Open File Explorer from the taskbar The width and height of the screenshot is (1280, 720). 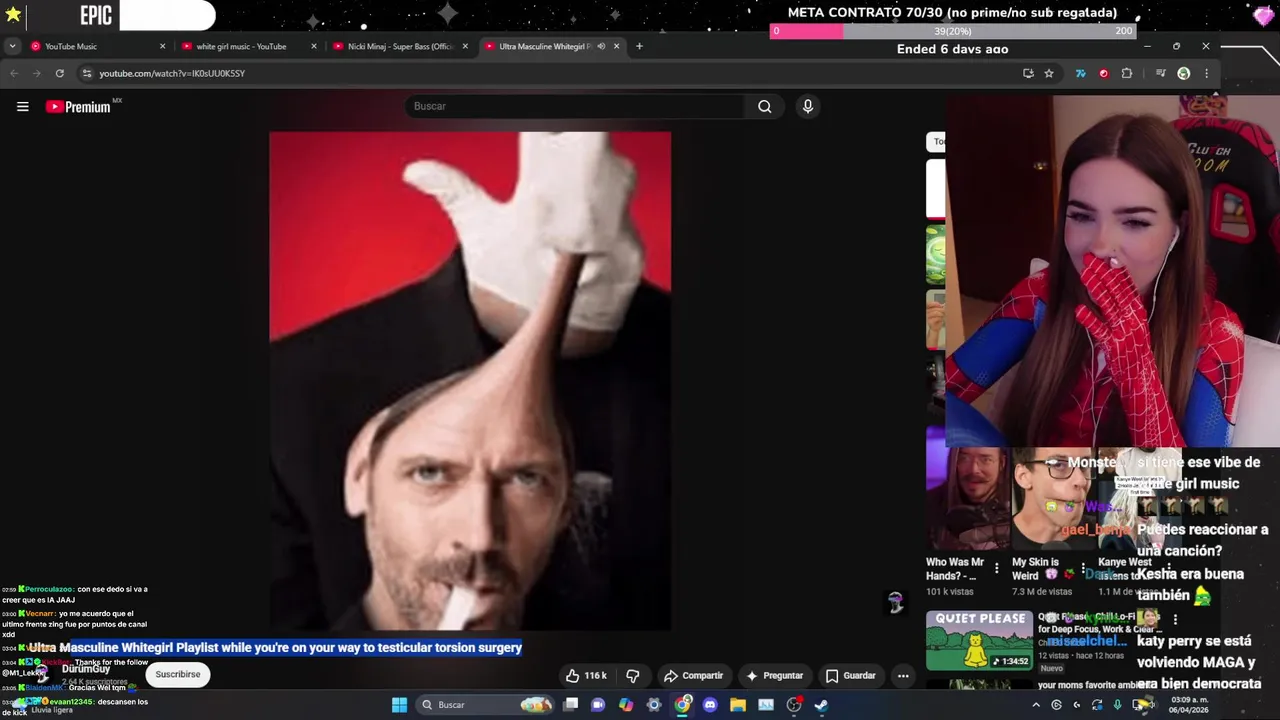(738, 705)
